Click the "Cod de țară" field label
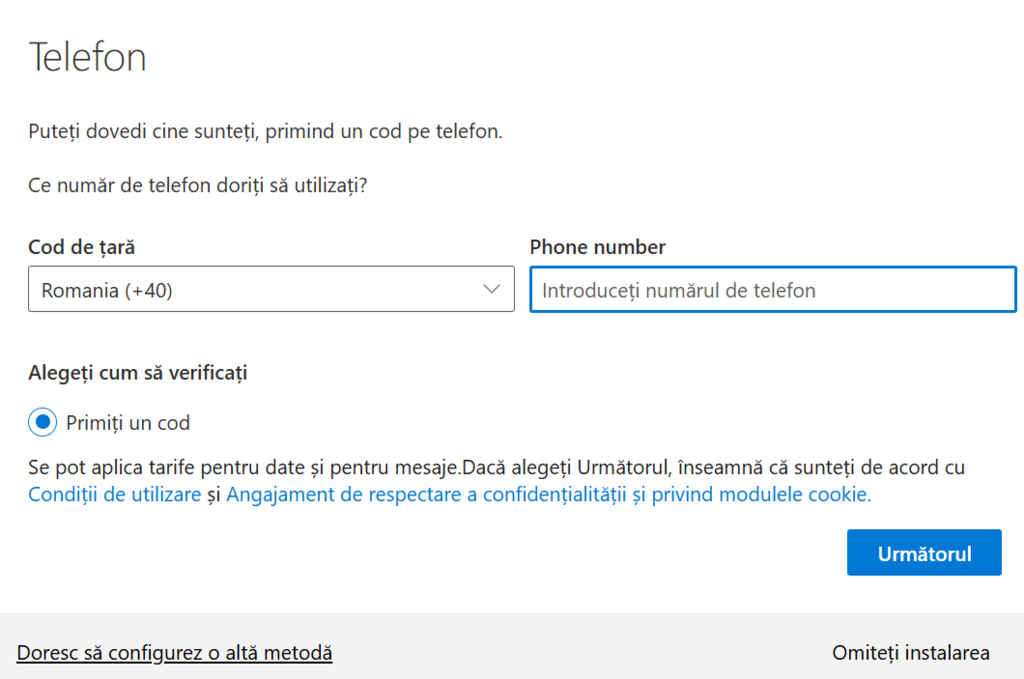This screenshot has width=1024, height=679. (82, 247)
